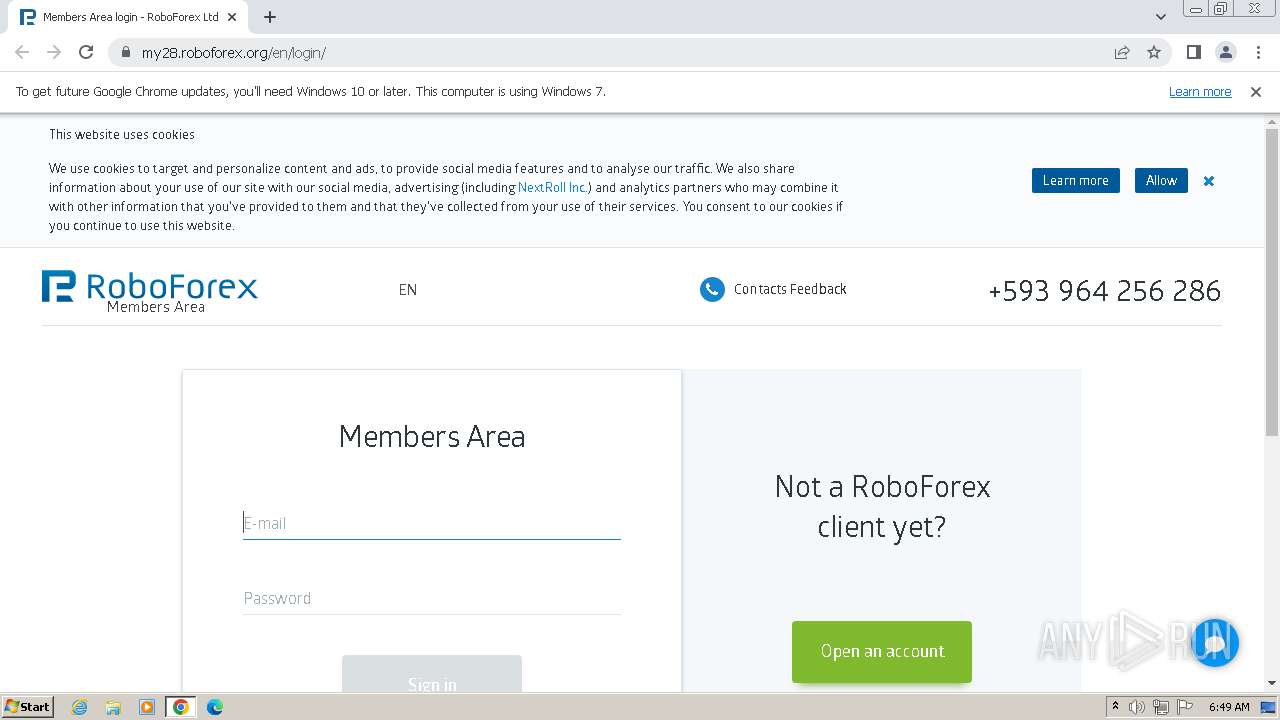Click into the E-mail input field
1280x720 pixels.
(431, 523)
